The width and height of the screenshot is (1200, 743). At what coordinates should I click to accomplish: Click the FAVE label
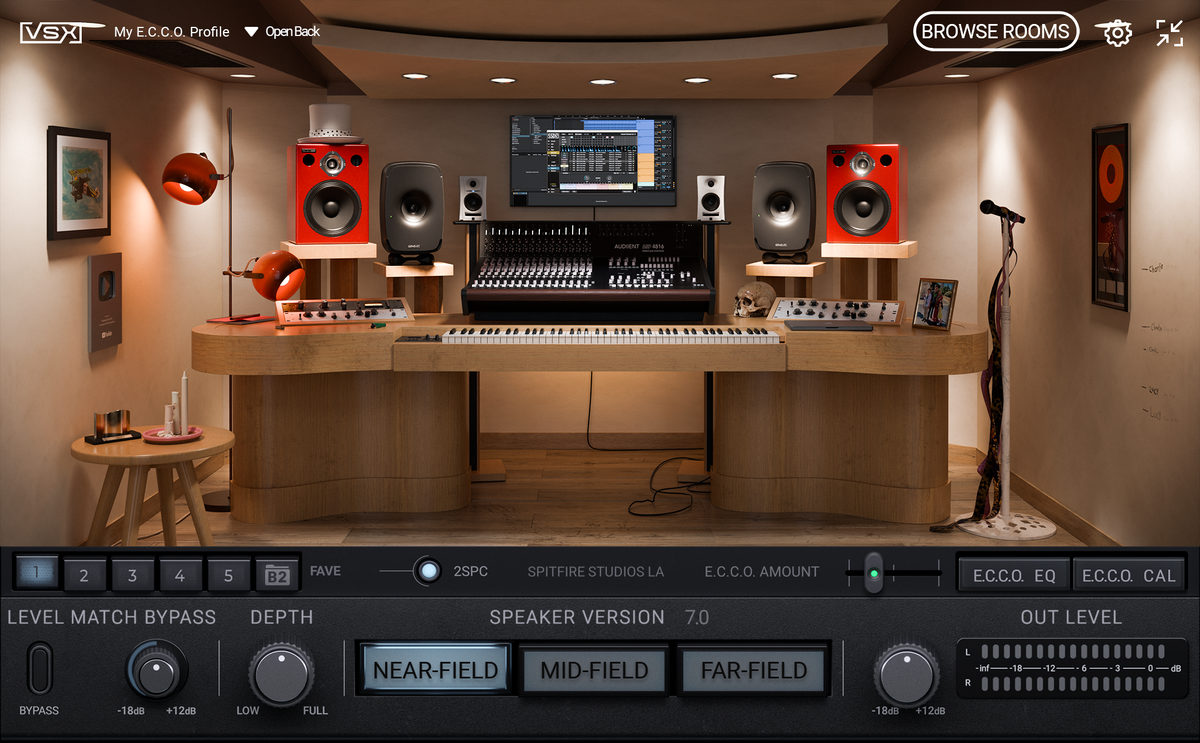(325, 571)
